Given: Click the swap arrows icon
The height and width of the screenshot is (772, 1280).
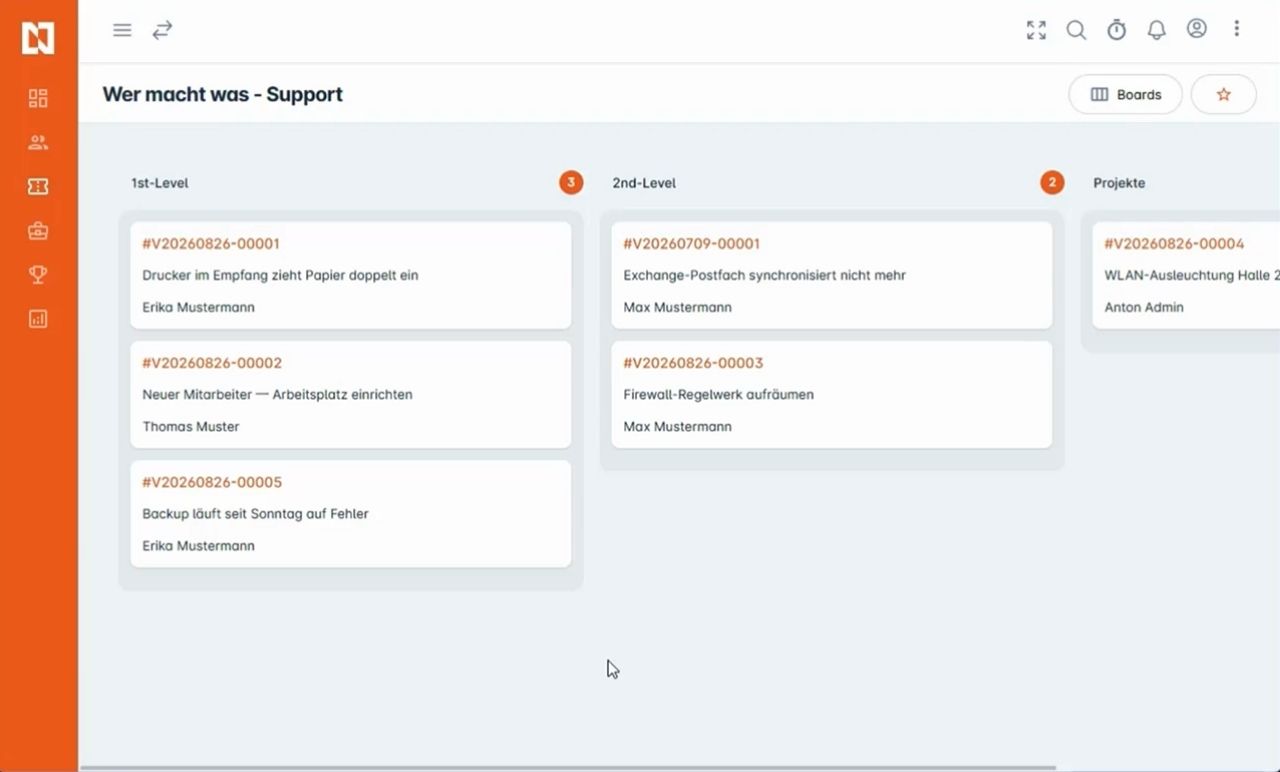Looking at the screenshot, I should [162, 30].
